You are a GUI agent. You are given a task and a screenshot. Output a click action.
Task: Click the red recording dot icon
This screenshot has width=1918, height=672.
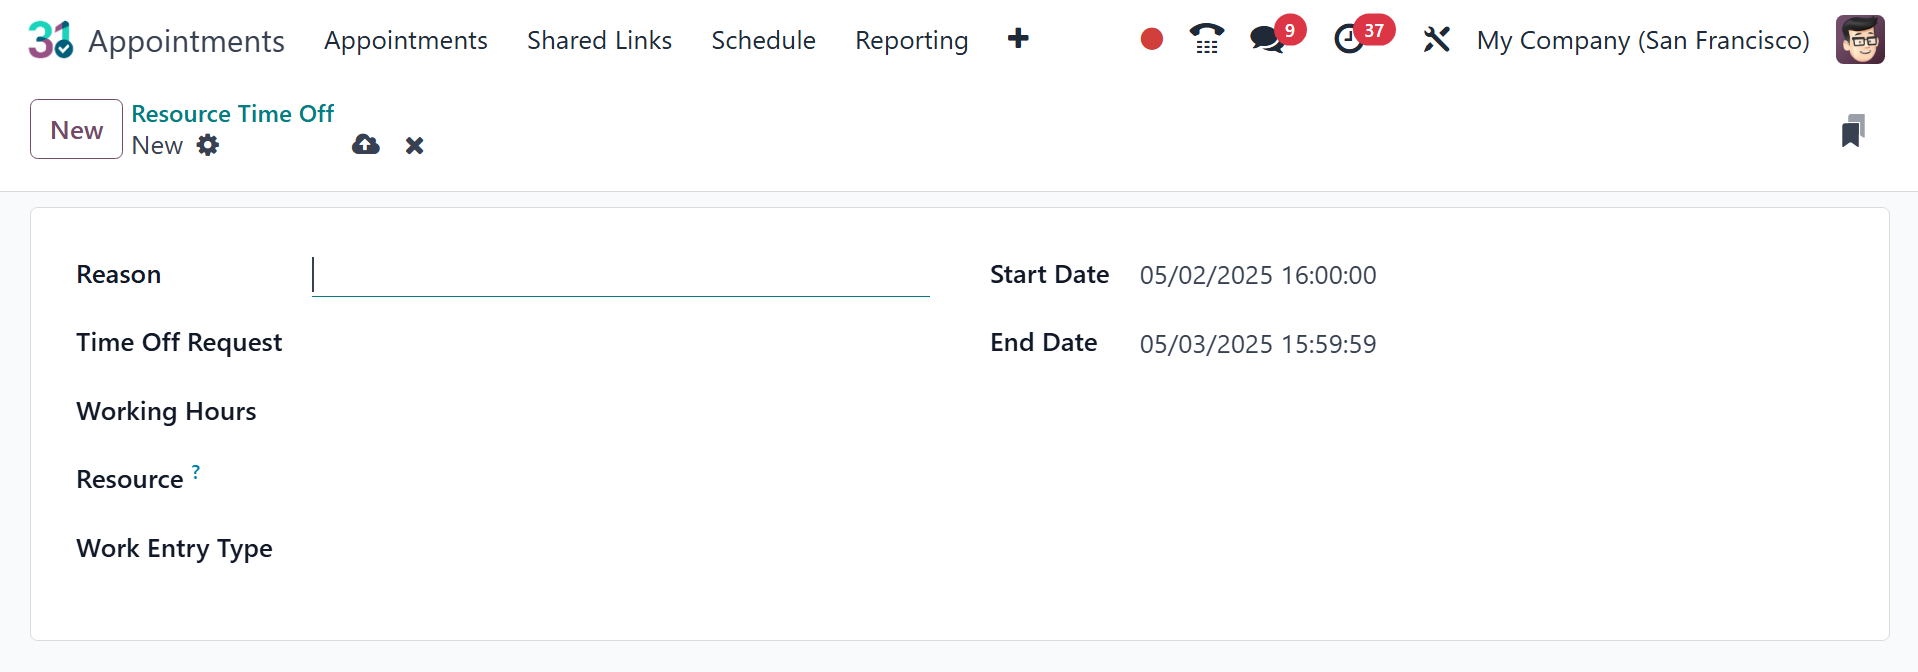[1152, 39]
